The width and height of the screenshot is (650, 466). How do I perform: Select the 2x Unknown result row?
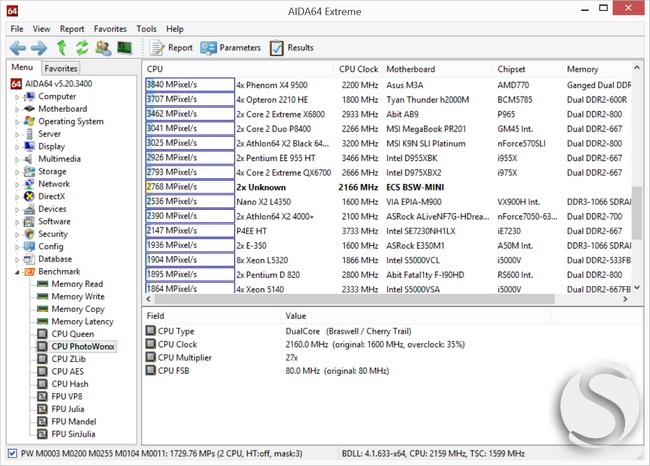(388, 187)
